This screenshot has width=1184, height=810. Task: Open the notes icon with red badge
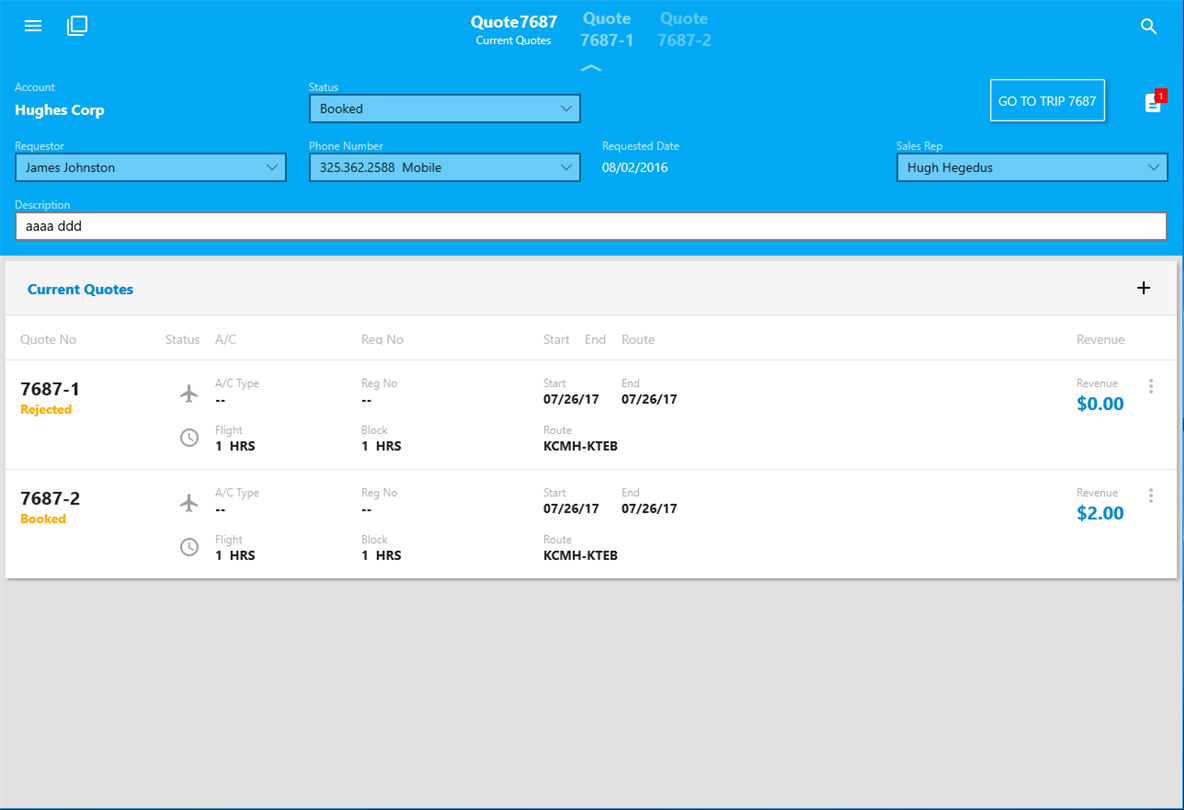tap(1155, 101)
